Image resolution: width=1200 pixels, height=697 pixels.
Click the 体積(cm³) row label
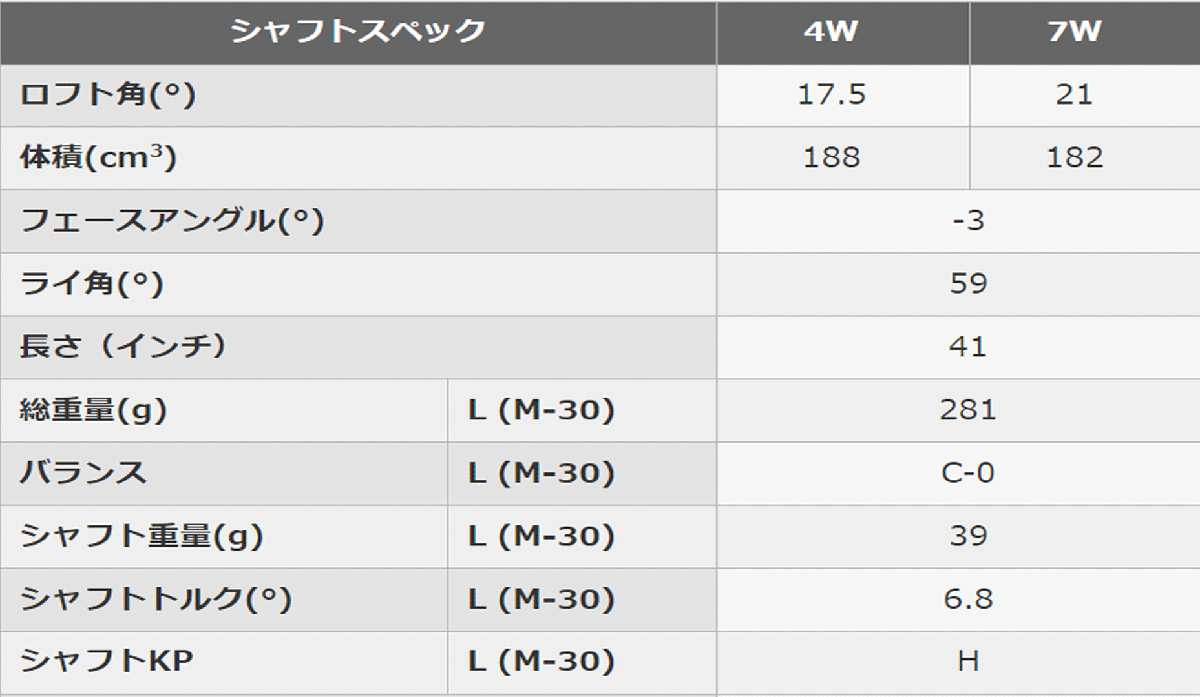pos(99,158)
